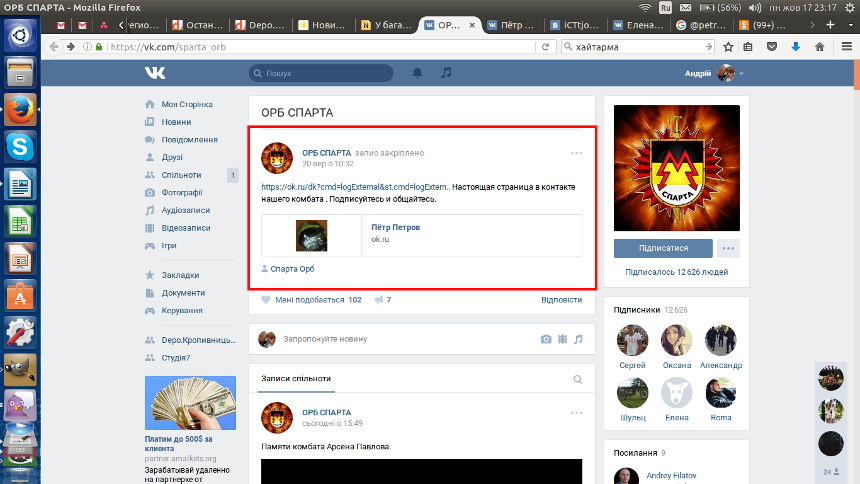Click the VK logo icon
The image size is (860, 484).
(155, 73)
